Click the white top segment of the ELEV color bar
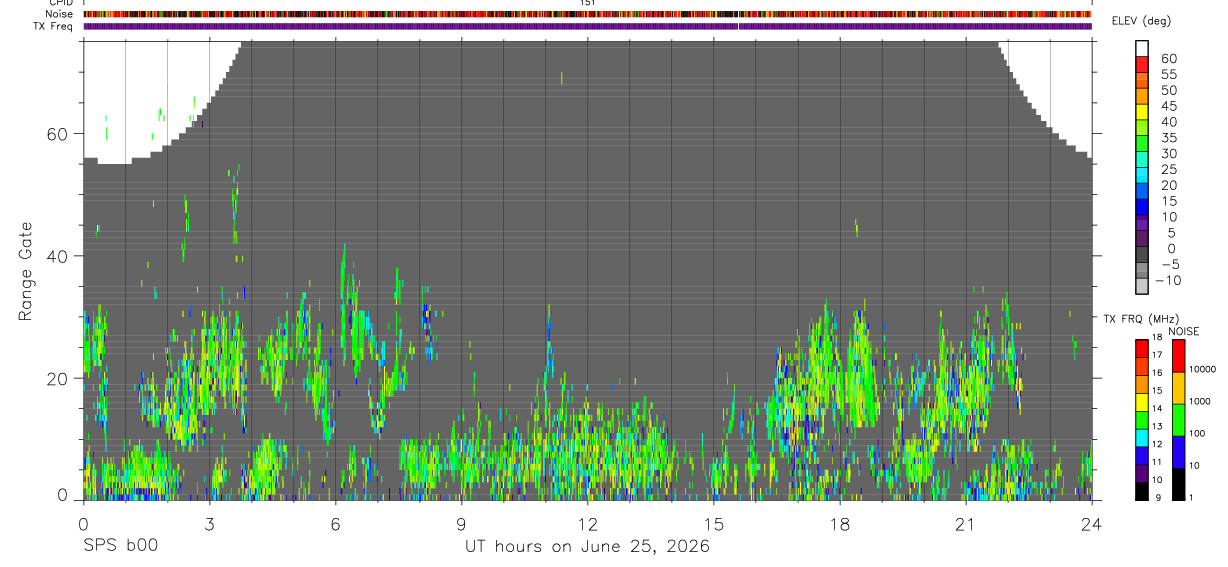1228x567 pixels. [x=1142, y=48]
